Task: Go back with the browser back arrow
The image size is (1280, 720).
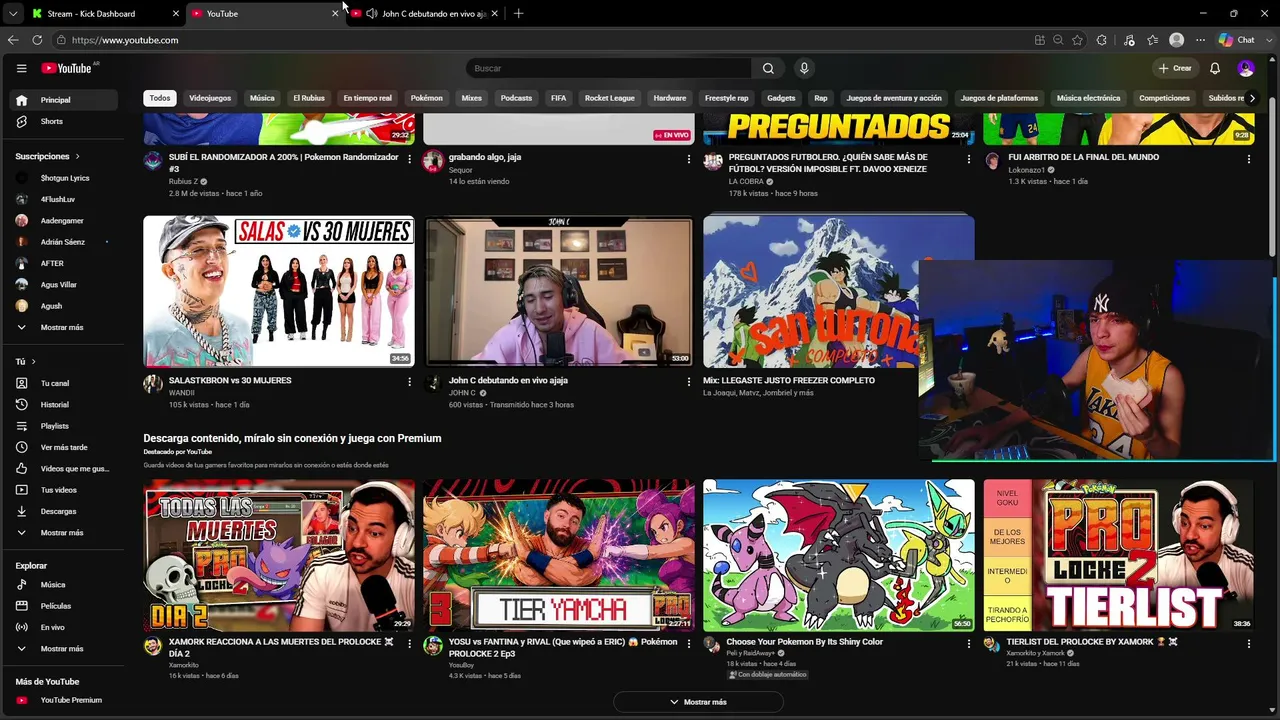Action: coord(13,40)
